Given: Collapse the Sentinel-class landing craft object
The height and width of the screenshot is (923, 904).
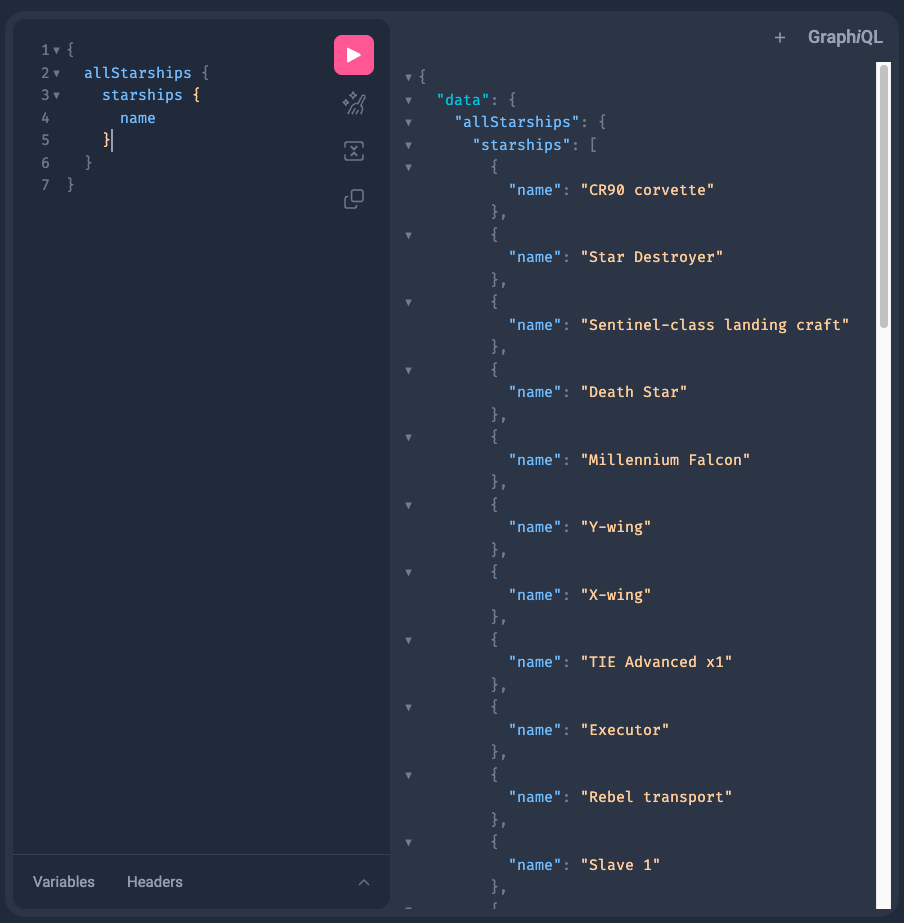Looking at the screenshot, I should click(408, 303).
